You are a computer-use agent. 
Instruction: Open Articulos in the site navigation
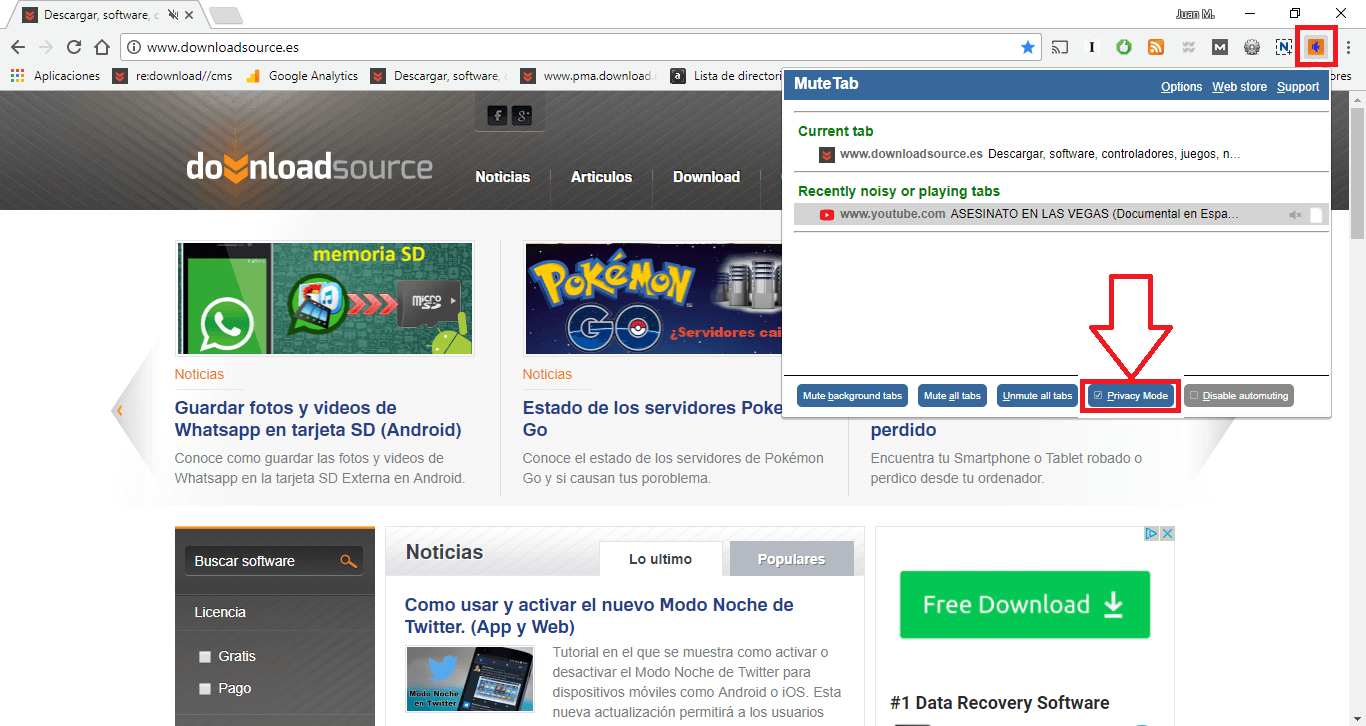point(602,177)
